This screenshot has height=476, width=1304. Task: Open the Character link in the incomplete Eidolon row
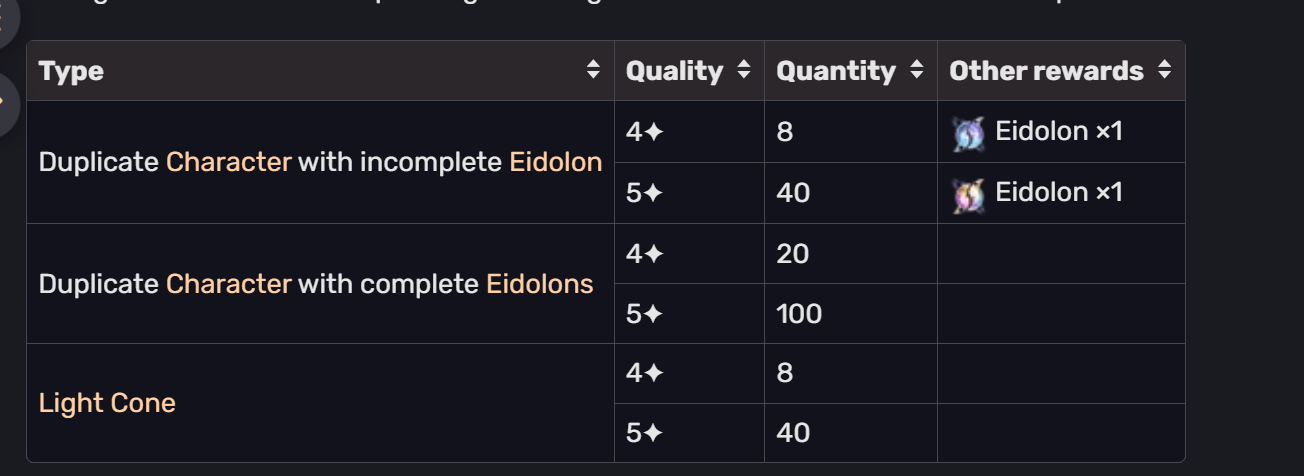pyautogui.click(x=229, y=162)
